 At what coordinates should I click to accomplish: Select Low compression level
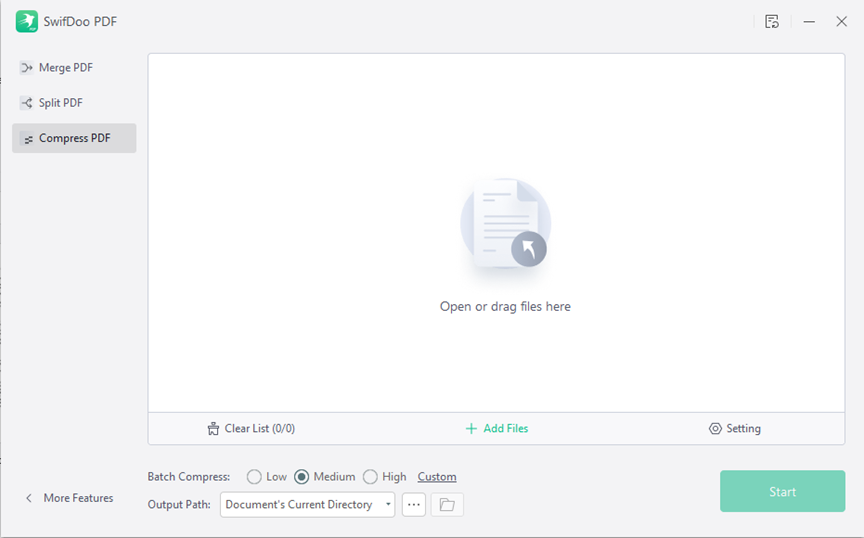tap(254, 476)
